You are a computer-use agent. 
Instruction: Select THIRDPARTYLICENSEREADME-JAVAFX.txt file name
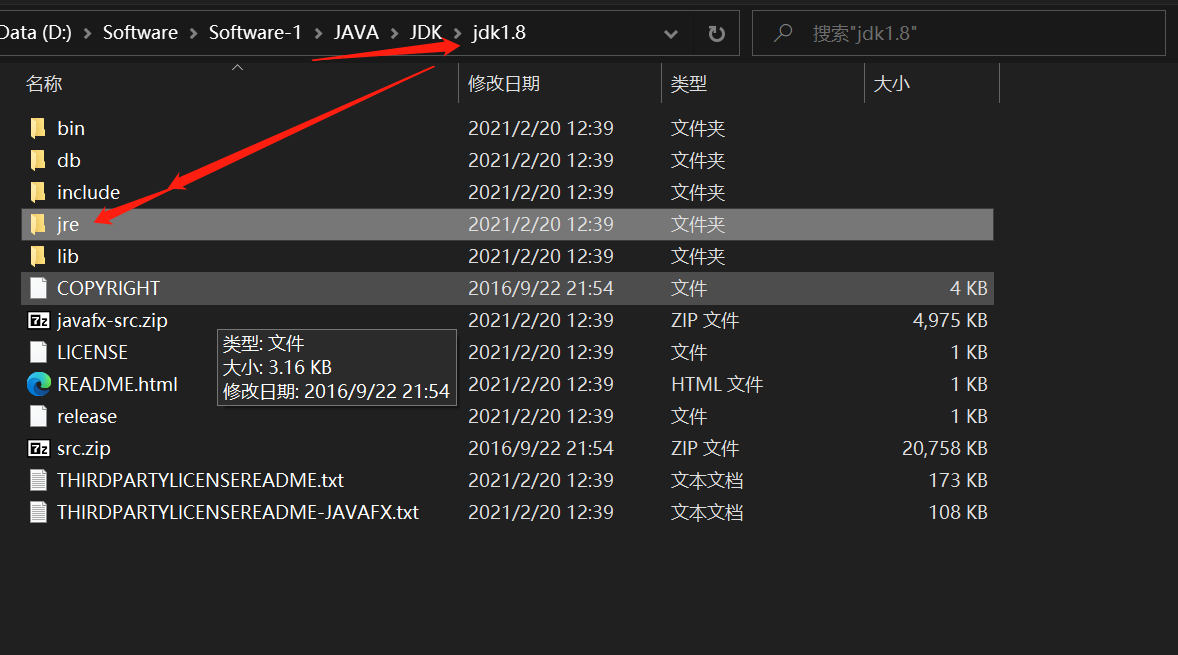coord(238,512)
